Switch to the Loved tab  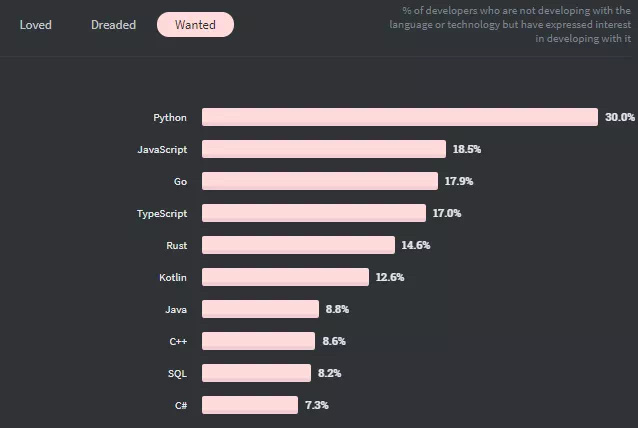pyautogui.click(x=35, y=25)
